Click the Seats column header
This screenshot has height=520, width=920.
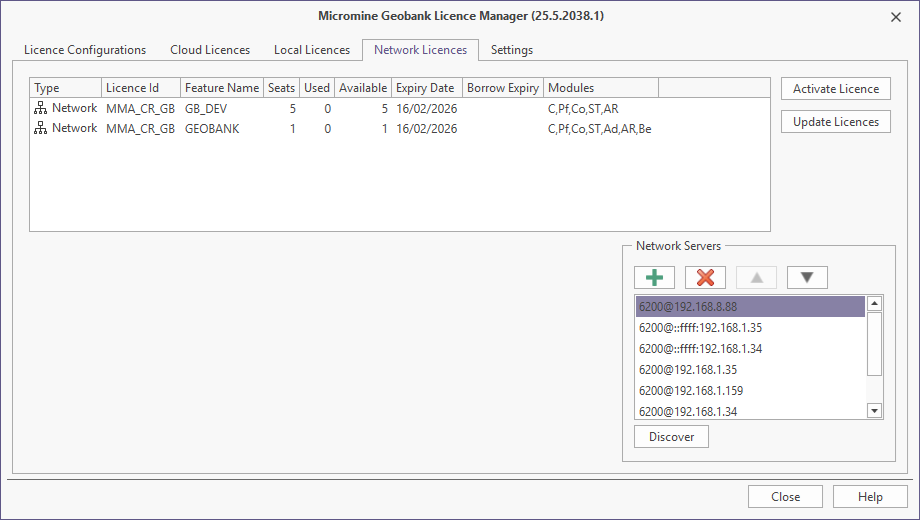(282, 88)
